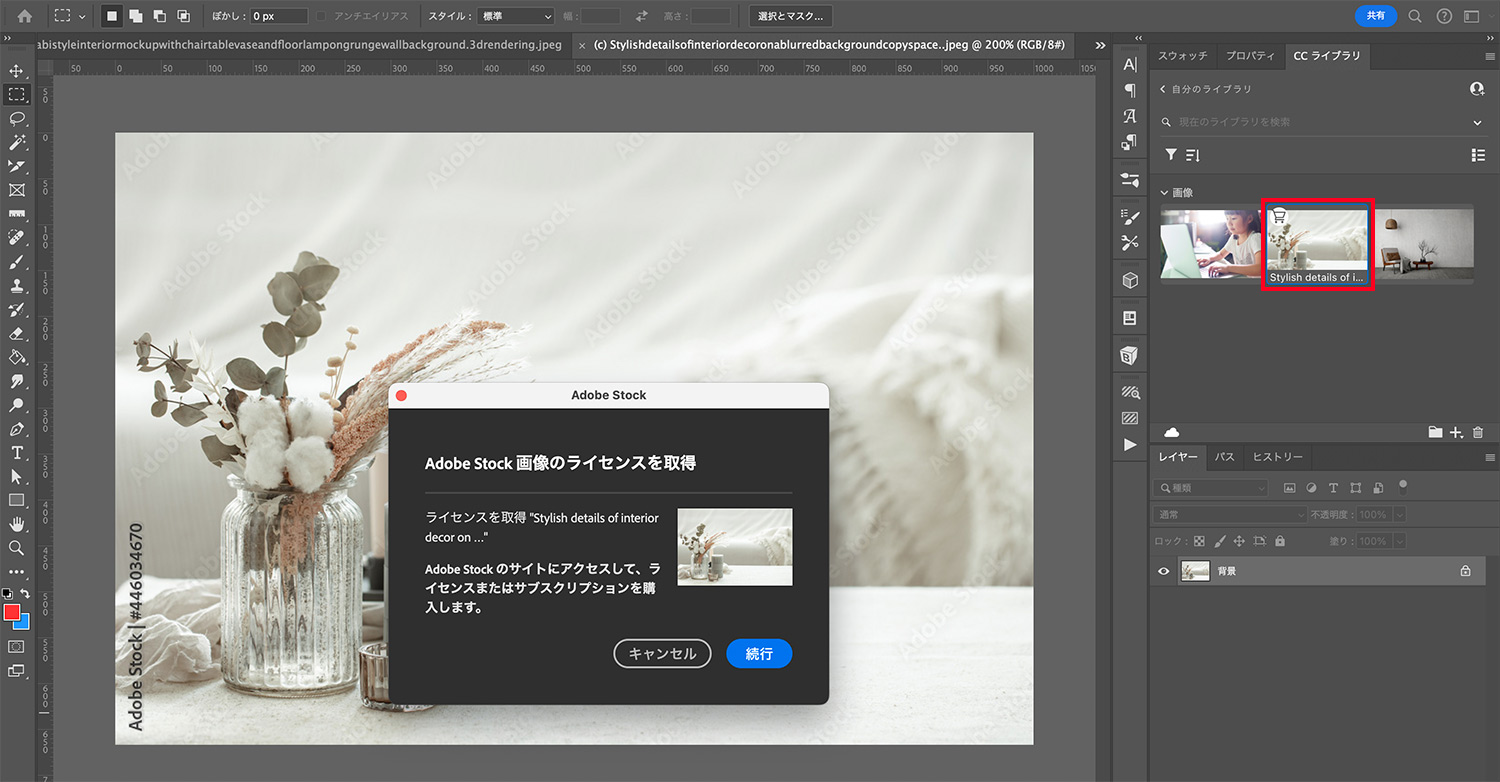This screenshot has height=782, width=1500.
Task: Select the Healing Brush tool
Action: tap(16, 238)
